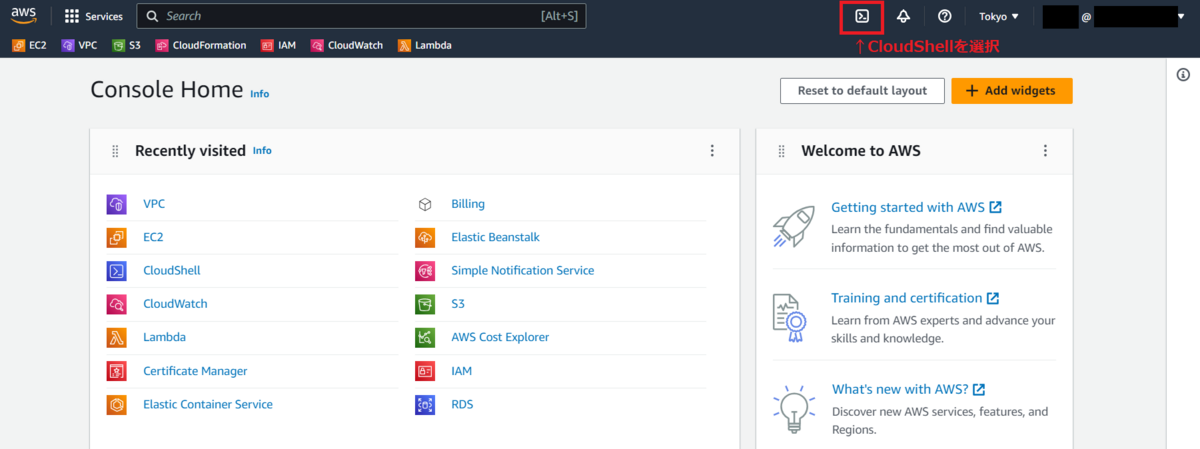The height and width of the screenshot is (449, 1200).
Task: Click the Add widgets button
Action: pyautogui.click(x=1011, y=91)
